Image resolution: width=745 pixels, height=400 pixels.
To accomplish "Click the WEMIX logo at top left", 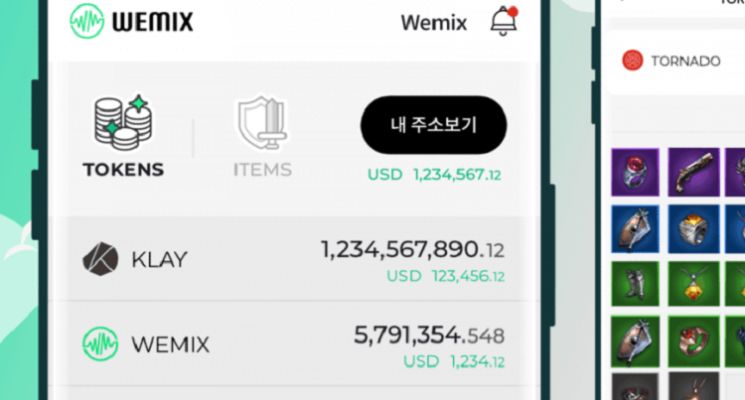I will tap(132, 21).
